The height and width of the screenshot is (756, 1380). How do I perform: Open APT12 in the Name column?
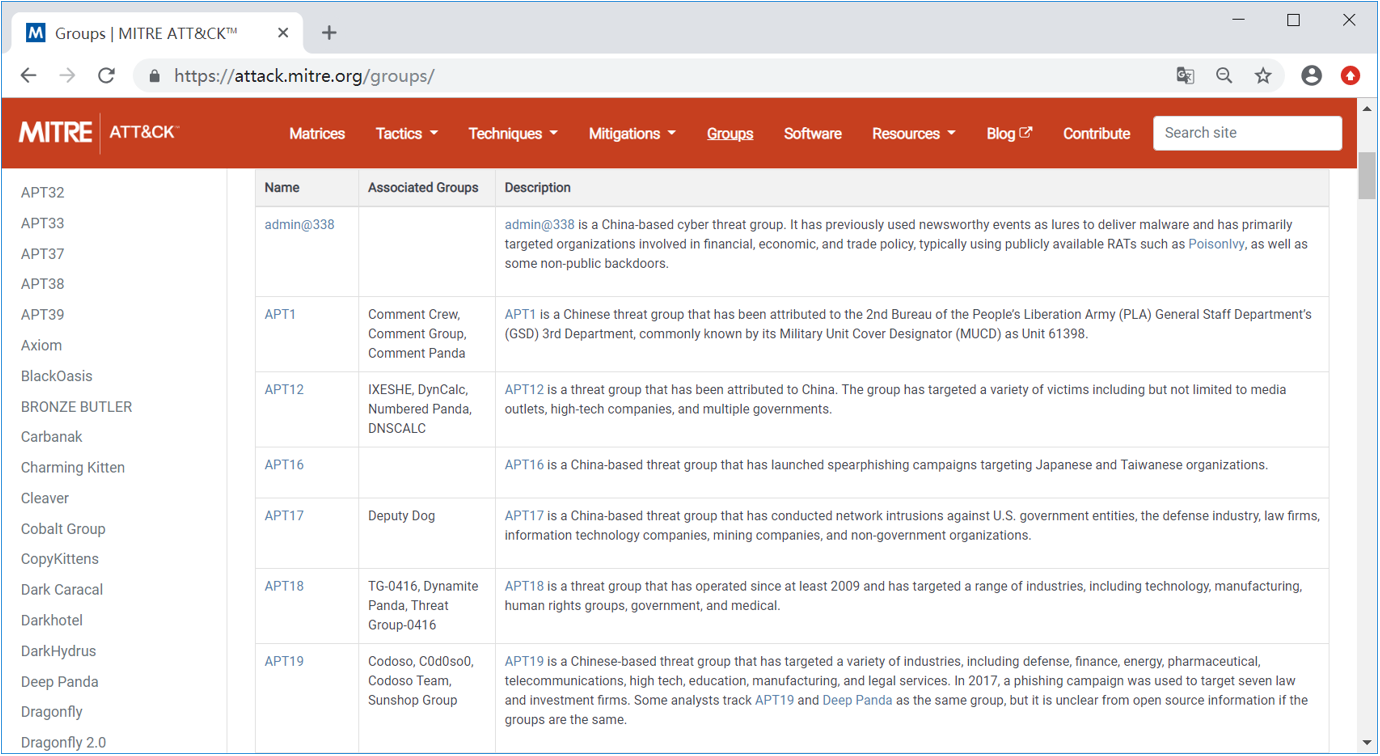(x=284, y=389)
